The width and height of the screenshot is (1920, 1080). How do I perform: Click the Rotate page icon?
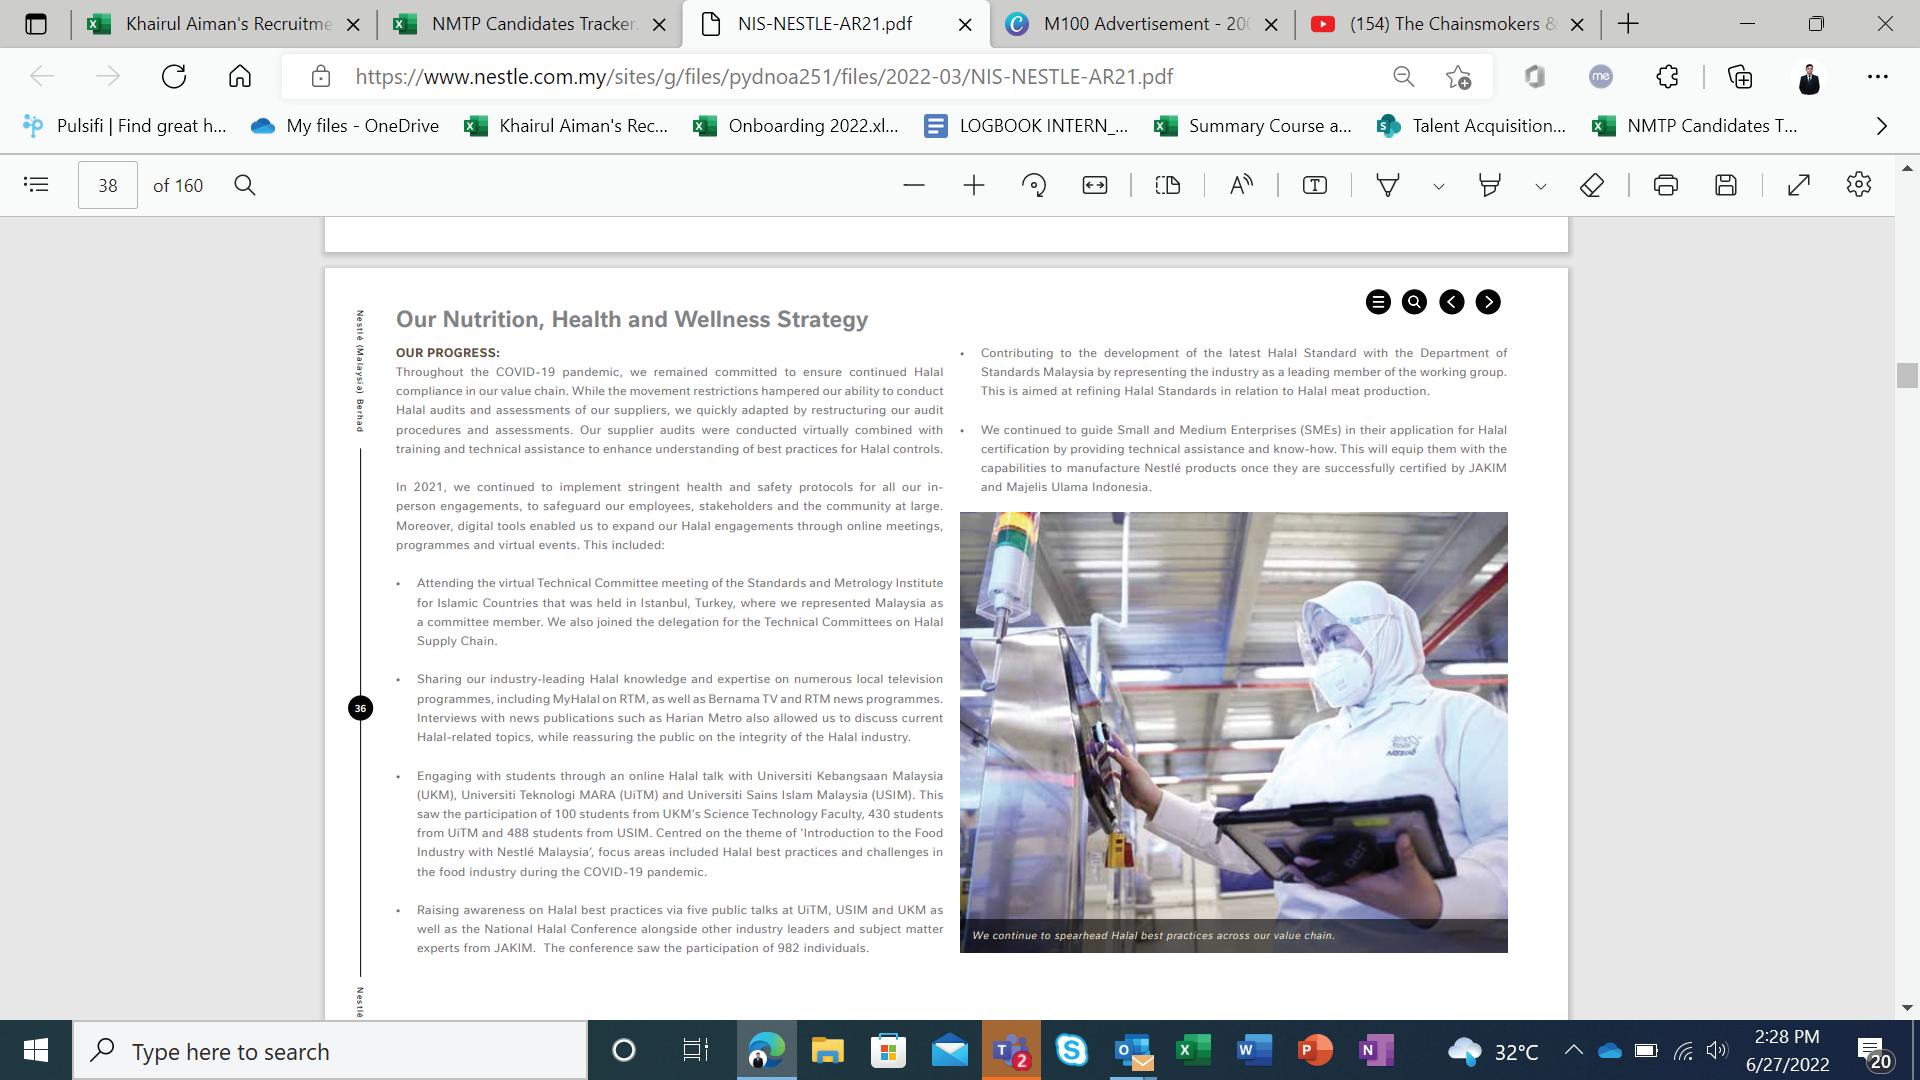(x=1034, y=185)
